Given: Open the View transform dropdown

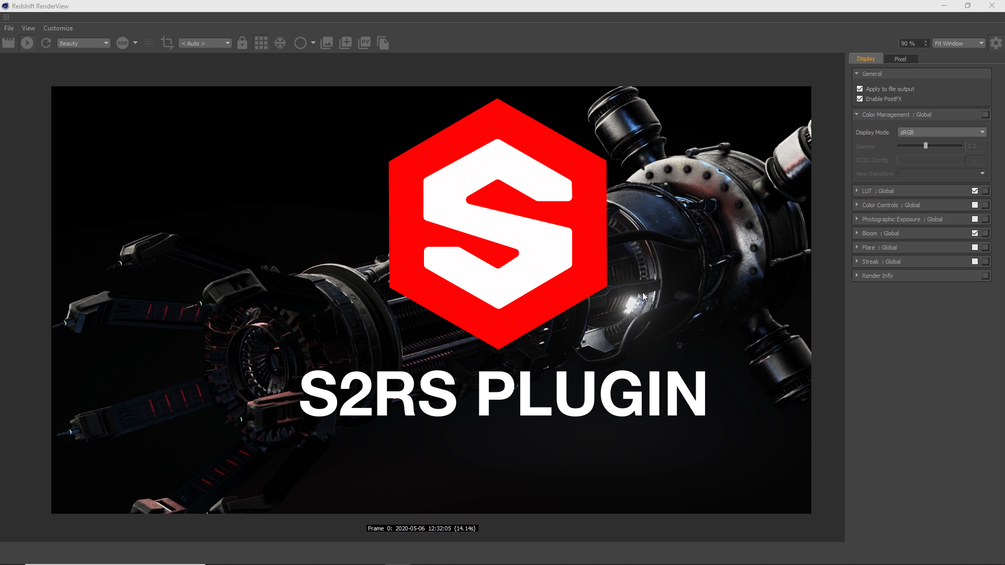Looking at the screenshot, I should click(x=942, y=174).
